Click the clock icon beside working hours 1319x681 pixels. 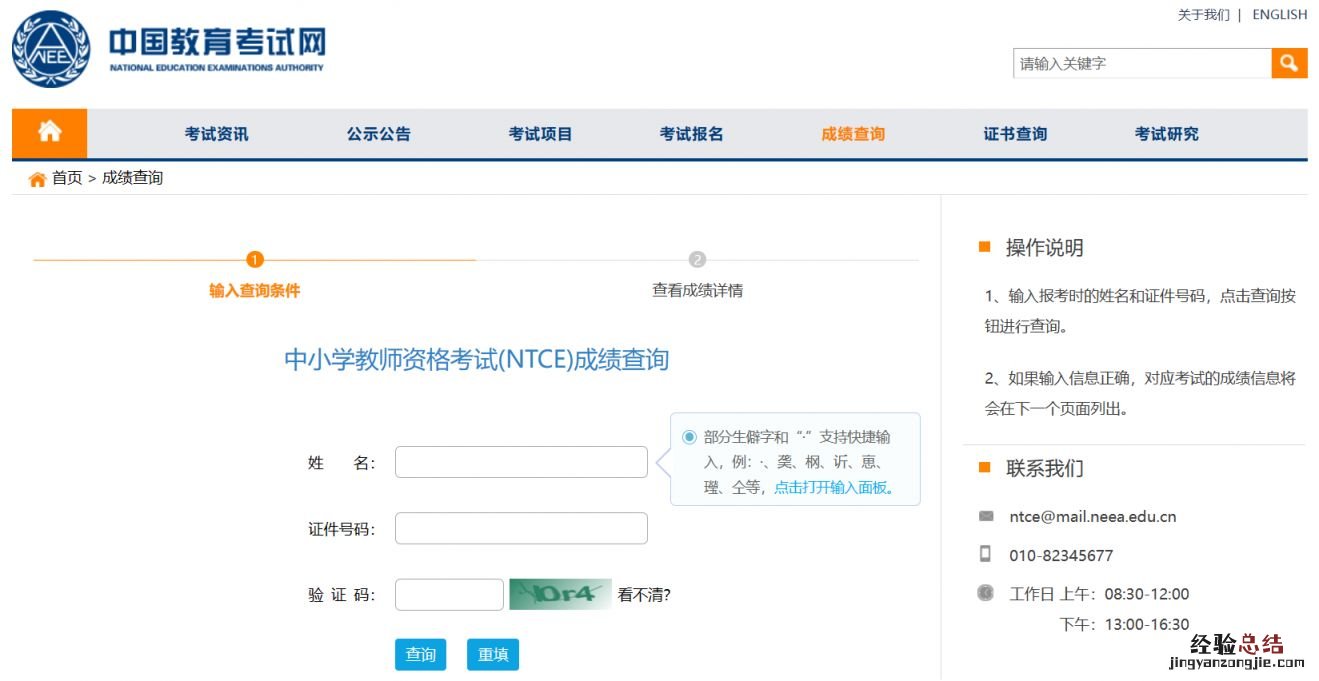pos(986,593)
